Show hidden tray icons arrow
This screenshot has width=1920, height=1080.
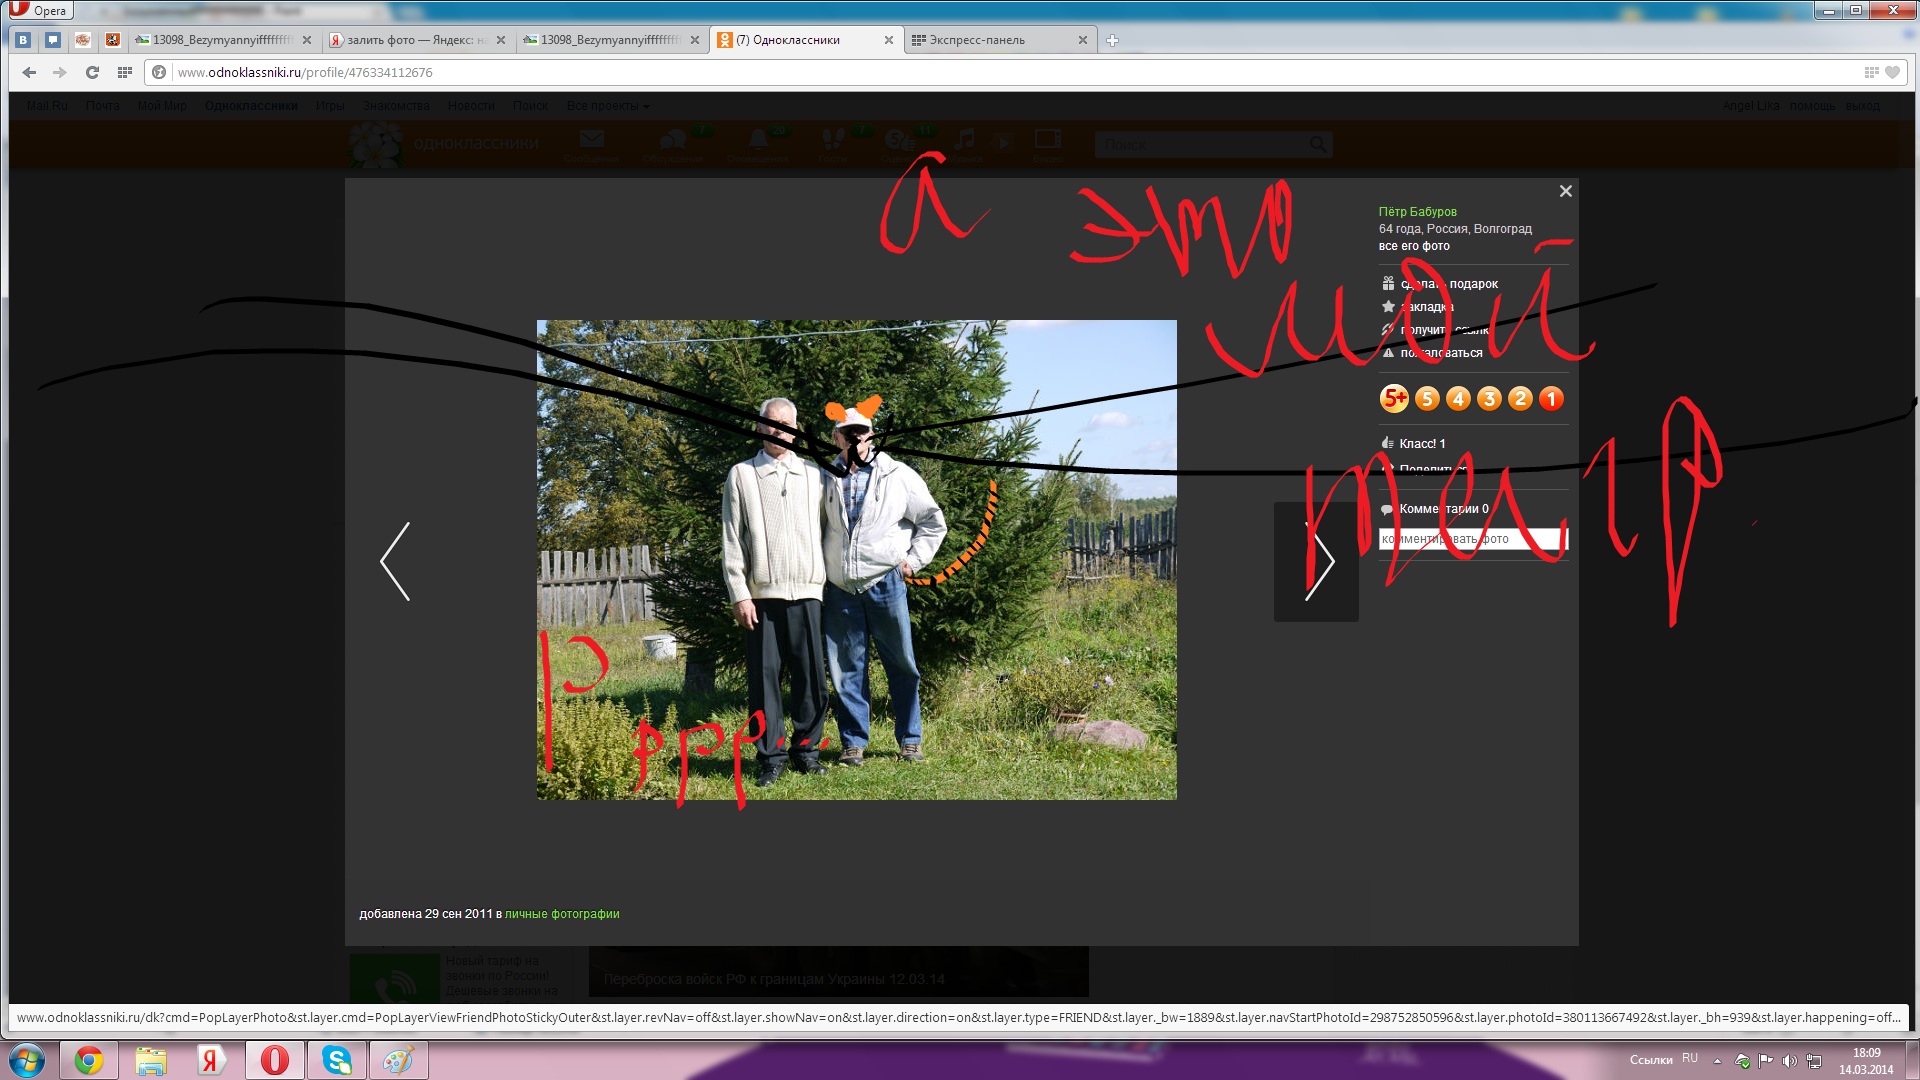(1717, 1061)
